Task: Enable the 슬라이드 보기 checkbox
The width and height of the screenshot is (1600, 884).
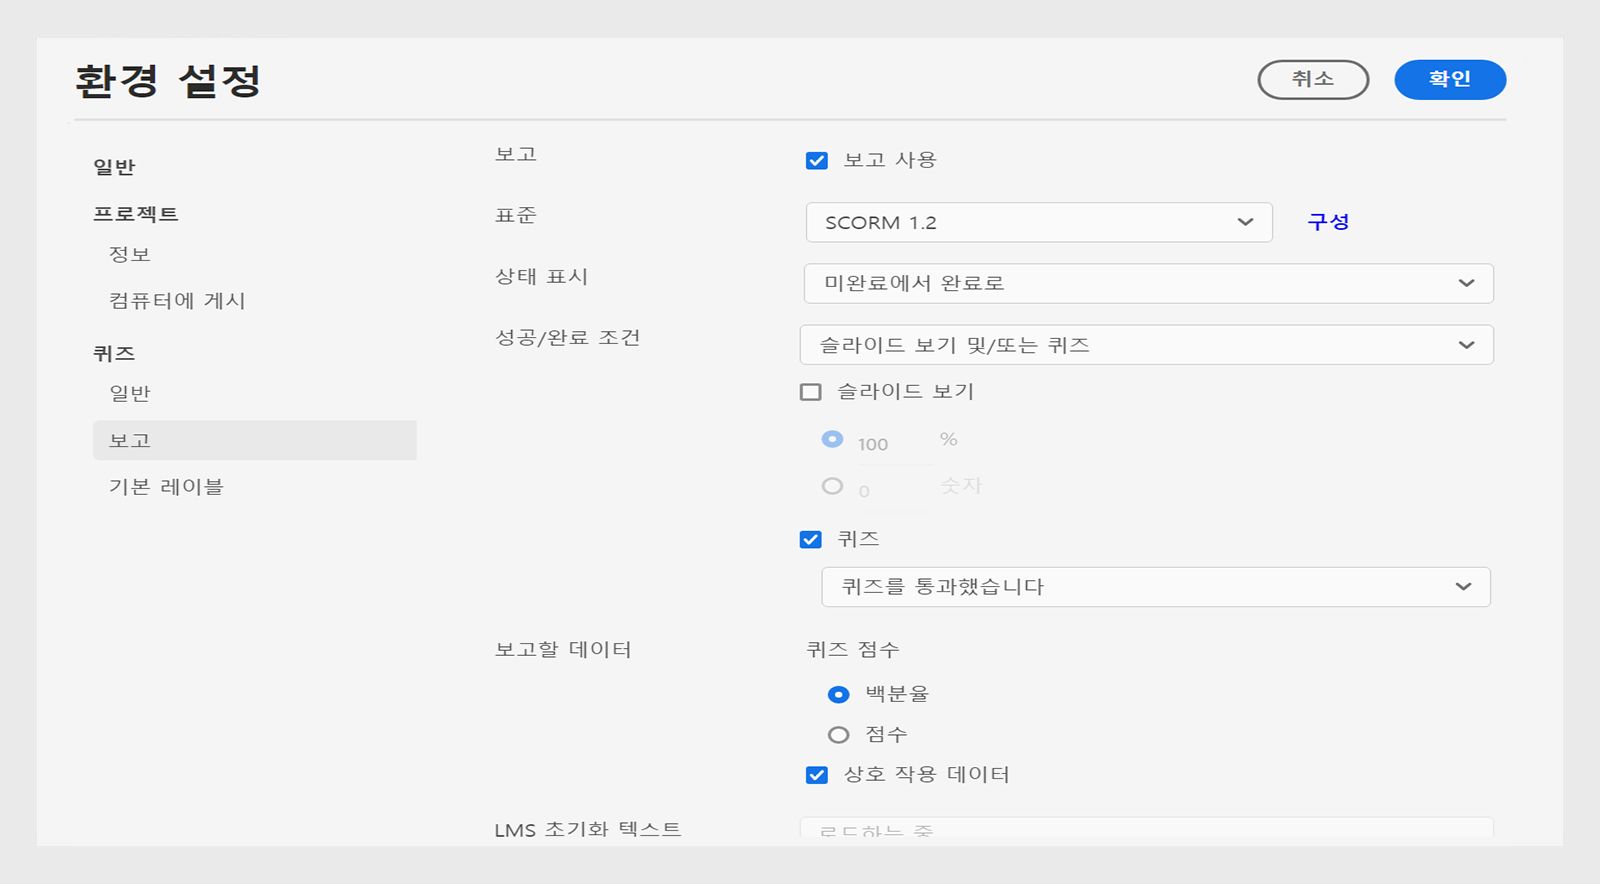Action: 811,392
